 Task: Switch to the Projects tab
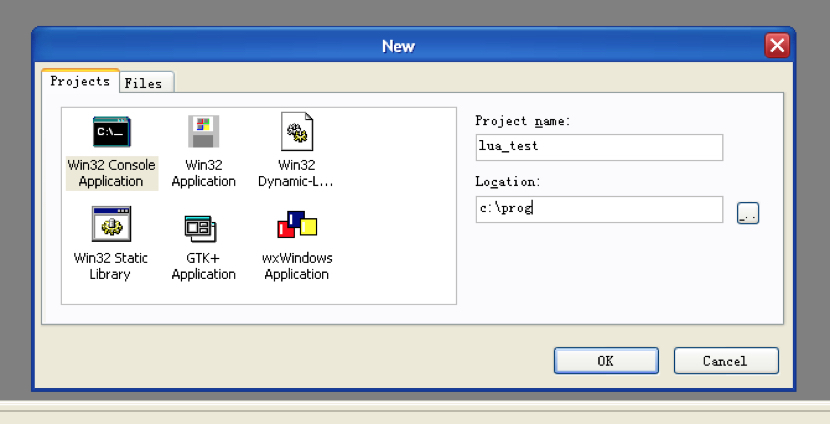tap(80, 82)
